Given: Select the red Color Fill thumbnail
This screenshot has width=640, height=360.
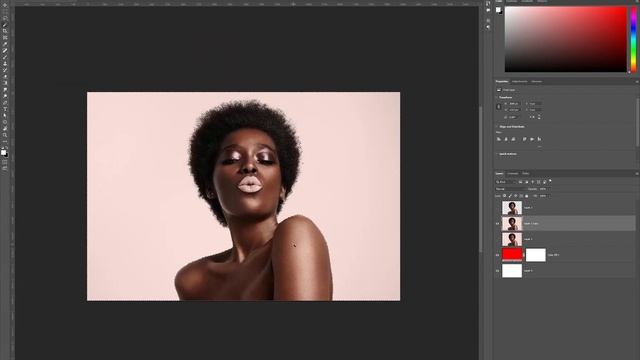Looking at the screenshot, I should (512, 255).
